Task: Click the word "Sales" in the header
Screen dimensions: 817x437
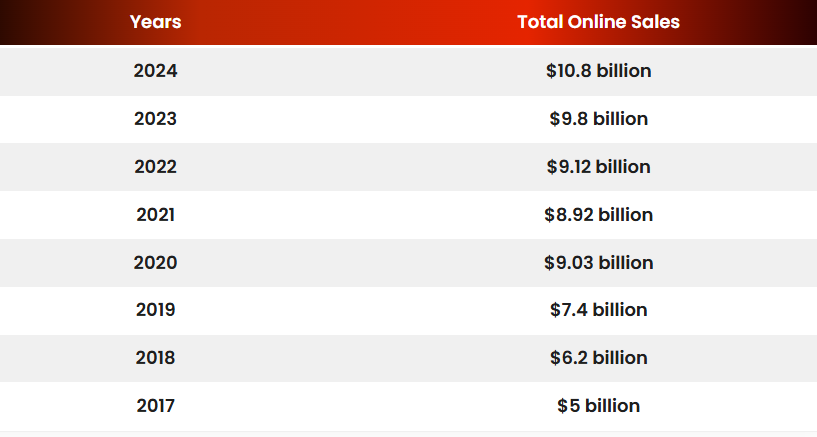Action: [x=655, y=22]
